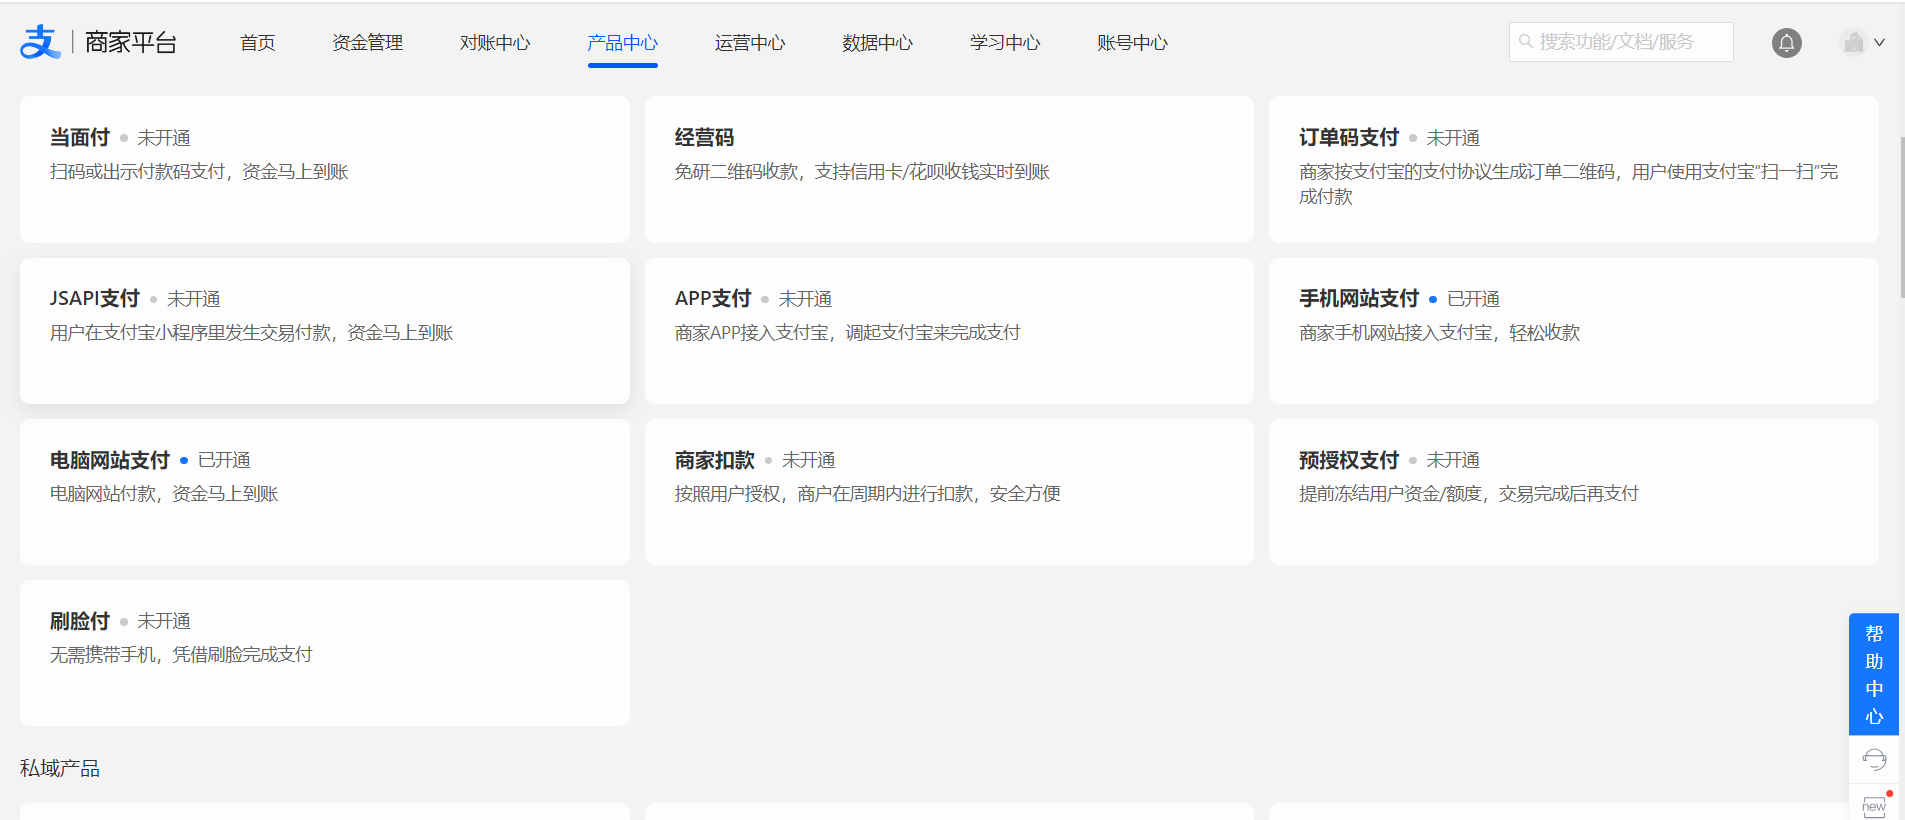
Task: Click the merchant account avatar icon
Action: 1853,42
